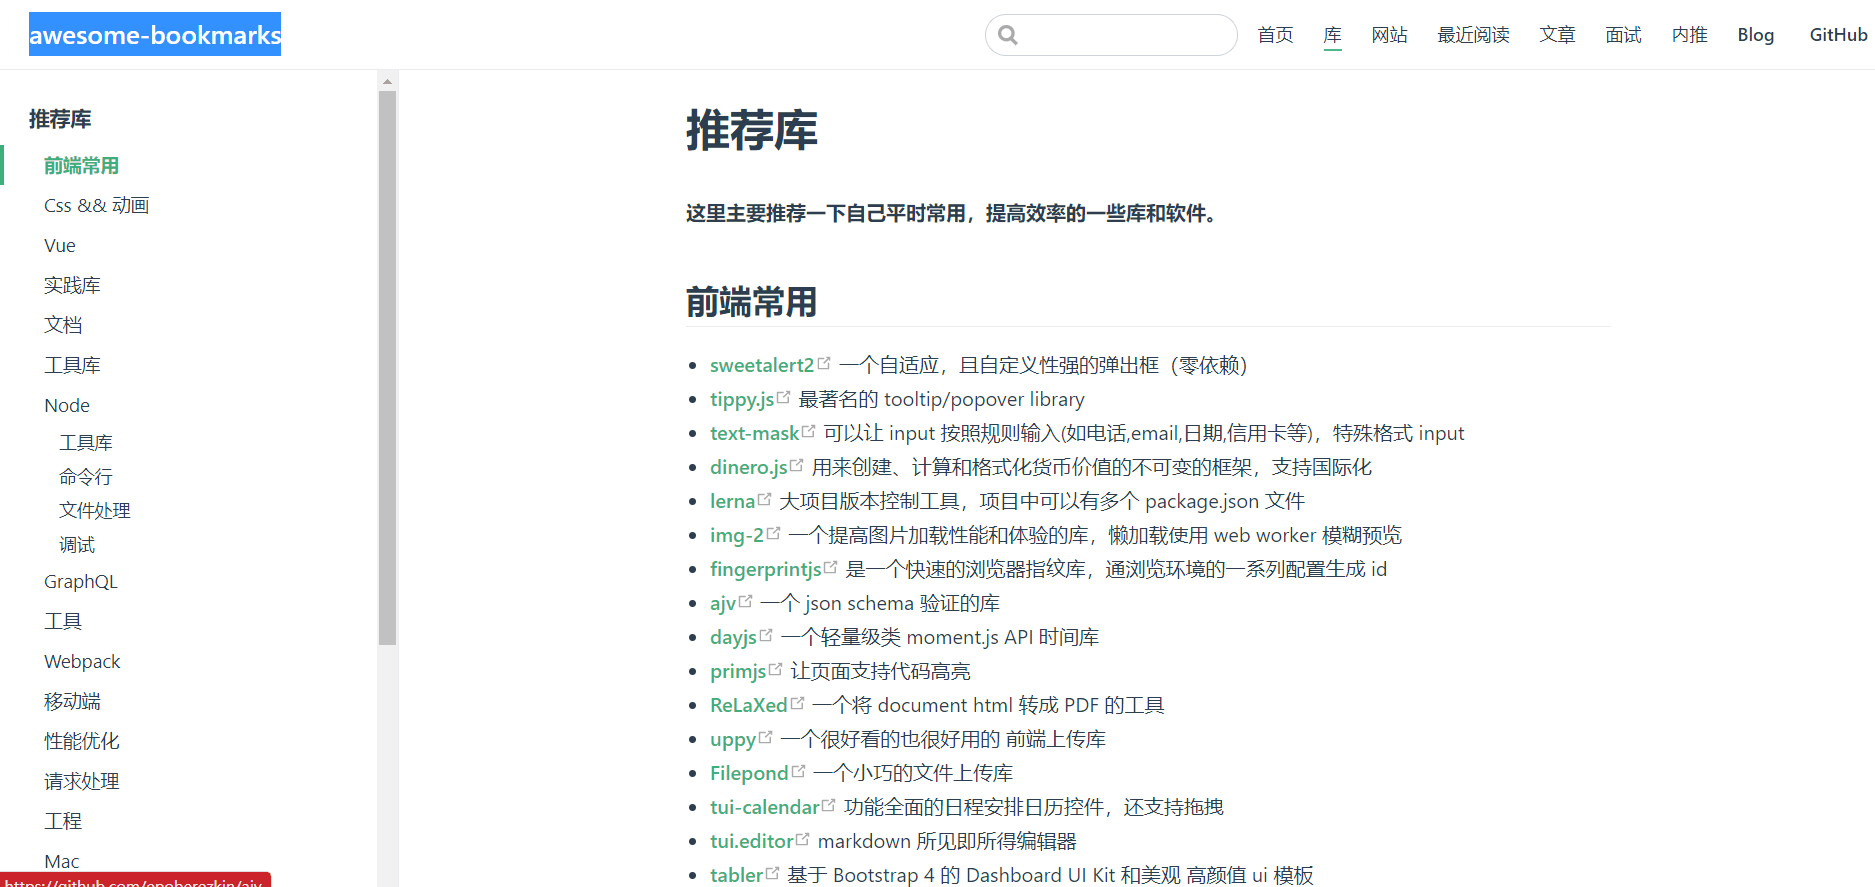Screen dimensions: 1875x887
Task: Open the awesome-bookmarks site title
Action: (155, 35)
